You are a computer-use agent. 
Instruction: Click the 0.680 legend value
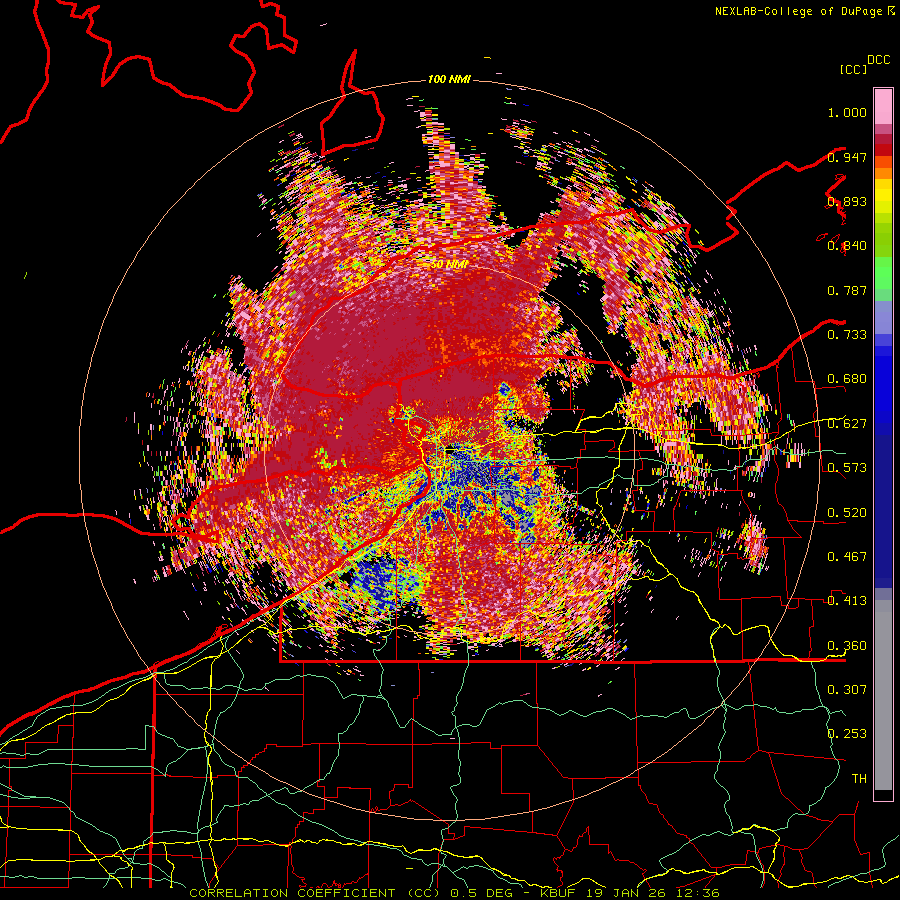(847, 379)
